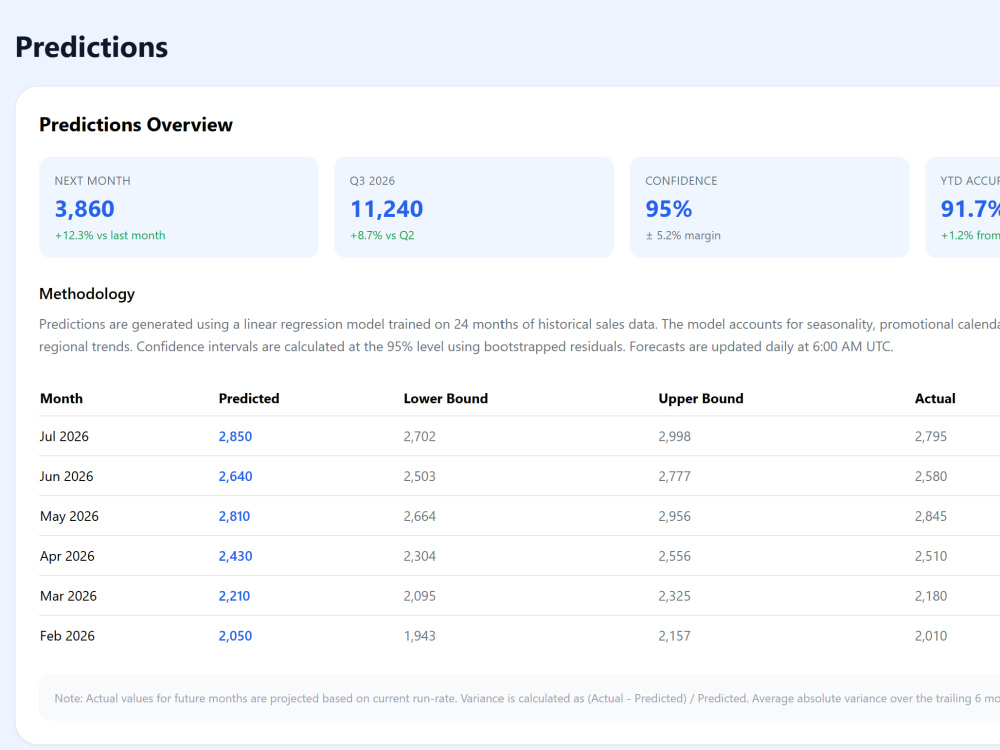Click actual value 2,180 cell
Viewport: 1000px width, 750px height.
click(931, 596)
